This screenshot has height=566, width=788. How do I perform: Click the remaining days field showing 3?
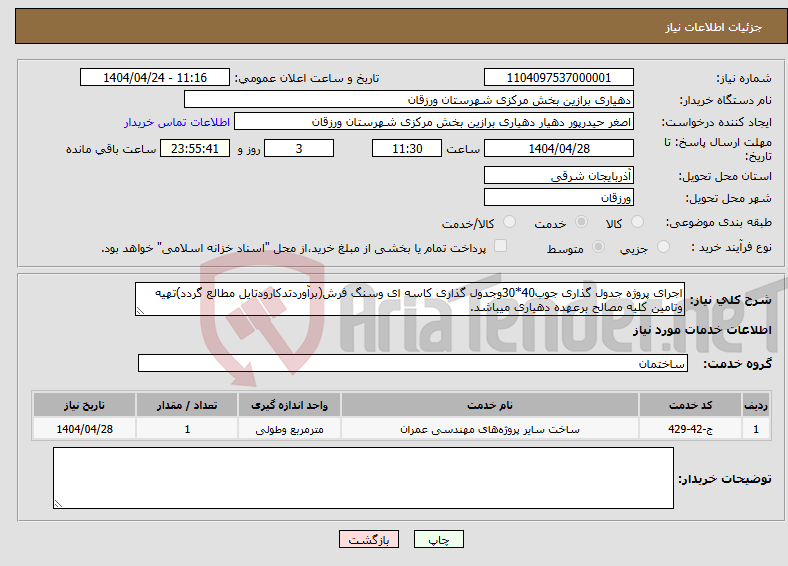pos(299,148)
